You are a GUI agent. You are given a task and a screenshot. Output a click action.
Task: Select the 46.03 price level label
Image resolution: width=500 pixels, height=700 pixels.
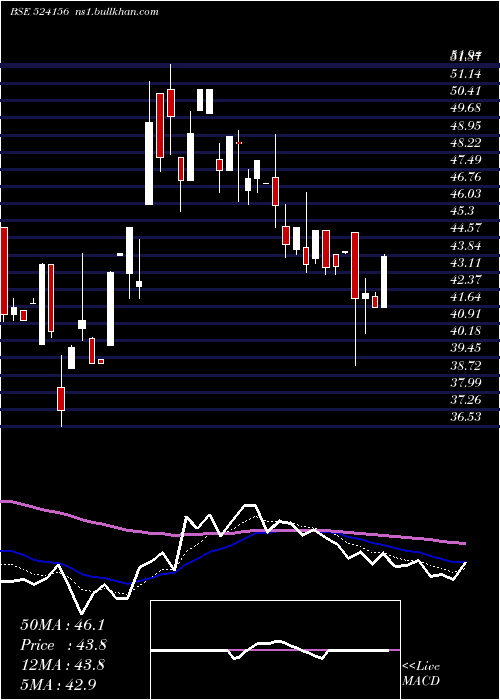click(465, 194)
